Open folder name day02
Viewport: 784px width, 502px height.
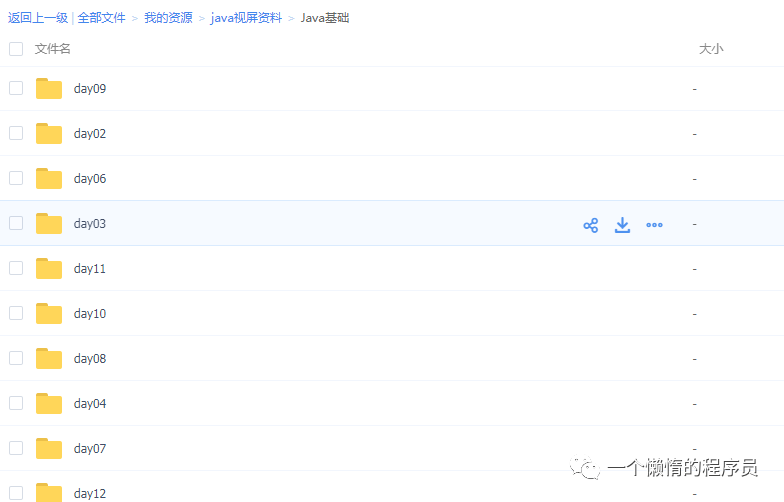pyautogui.click(x=90, y=134)
